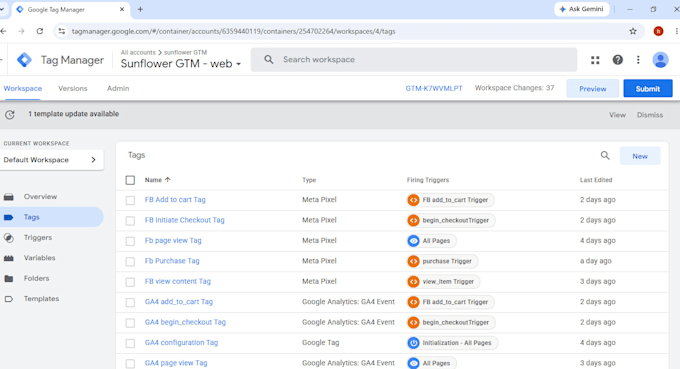Click the Templates sidebar icon
The image size is (680, 369).
coord(9,299)
